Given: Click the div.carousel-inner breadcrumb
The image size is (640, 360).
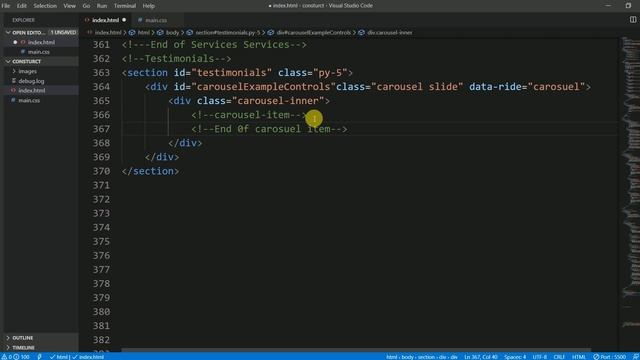Looking at the screenshot, I should tap(389, 33).
